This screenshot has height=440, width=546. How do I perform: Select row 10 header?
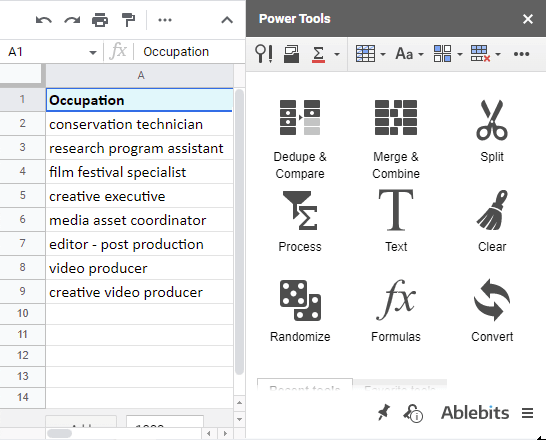tap(23, 314)
